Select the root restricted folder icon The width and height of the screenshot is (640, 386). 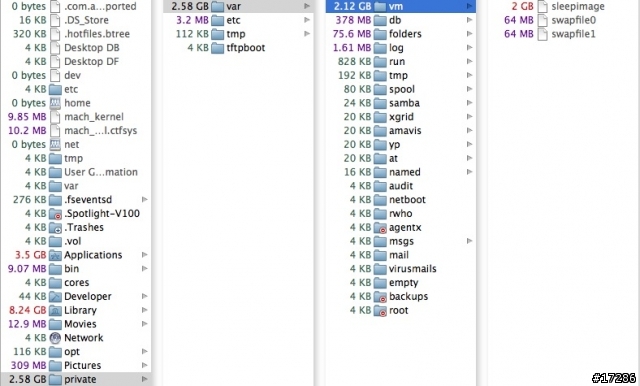[x=380, y=310]
